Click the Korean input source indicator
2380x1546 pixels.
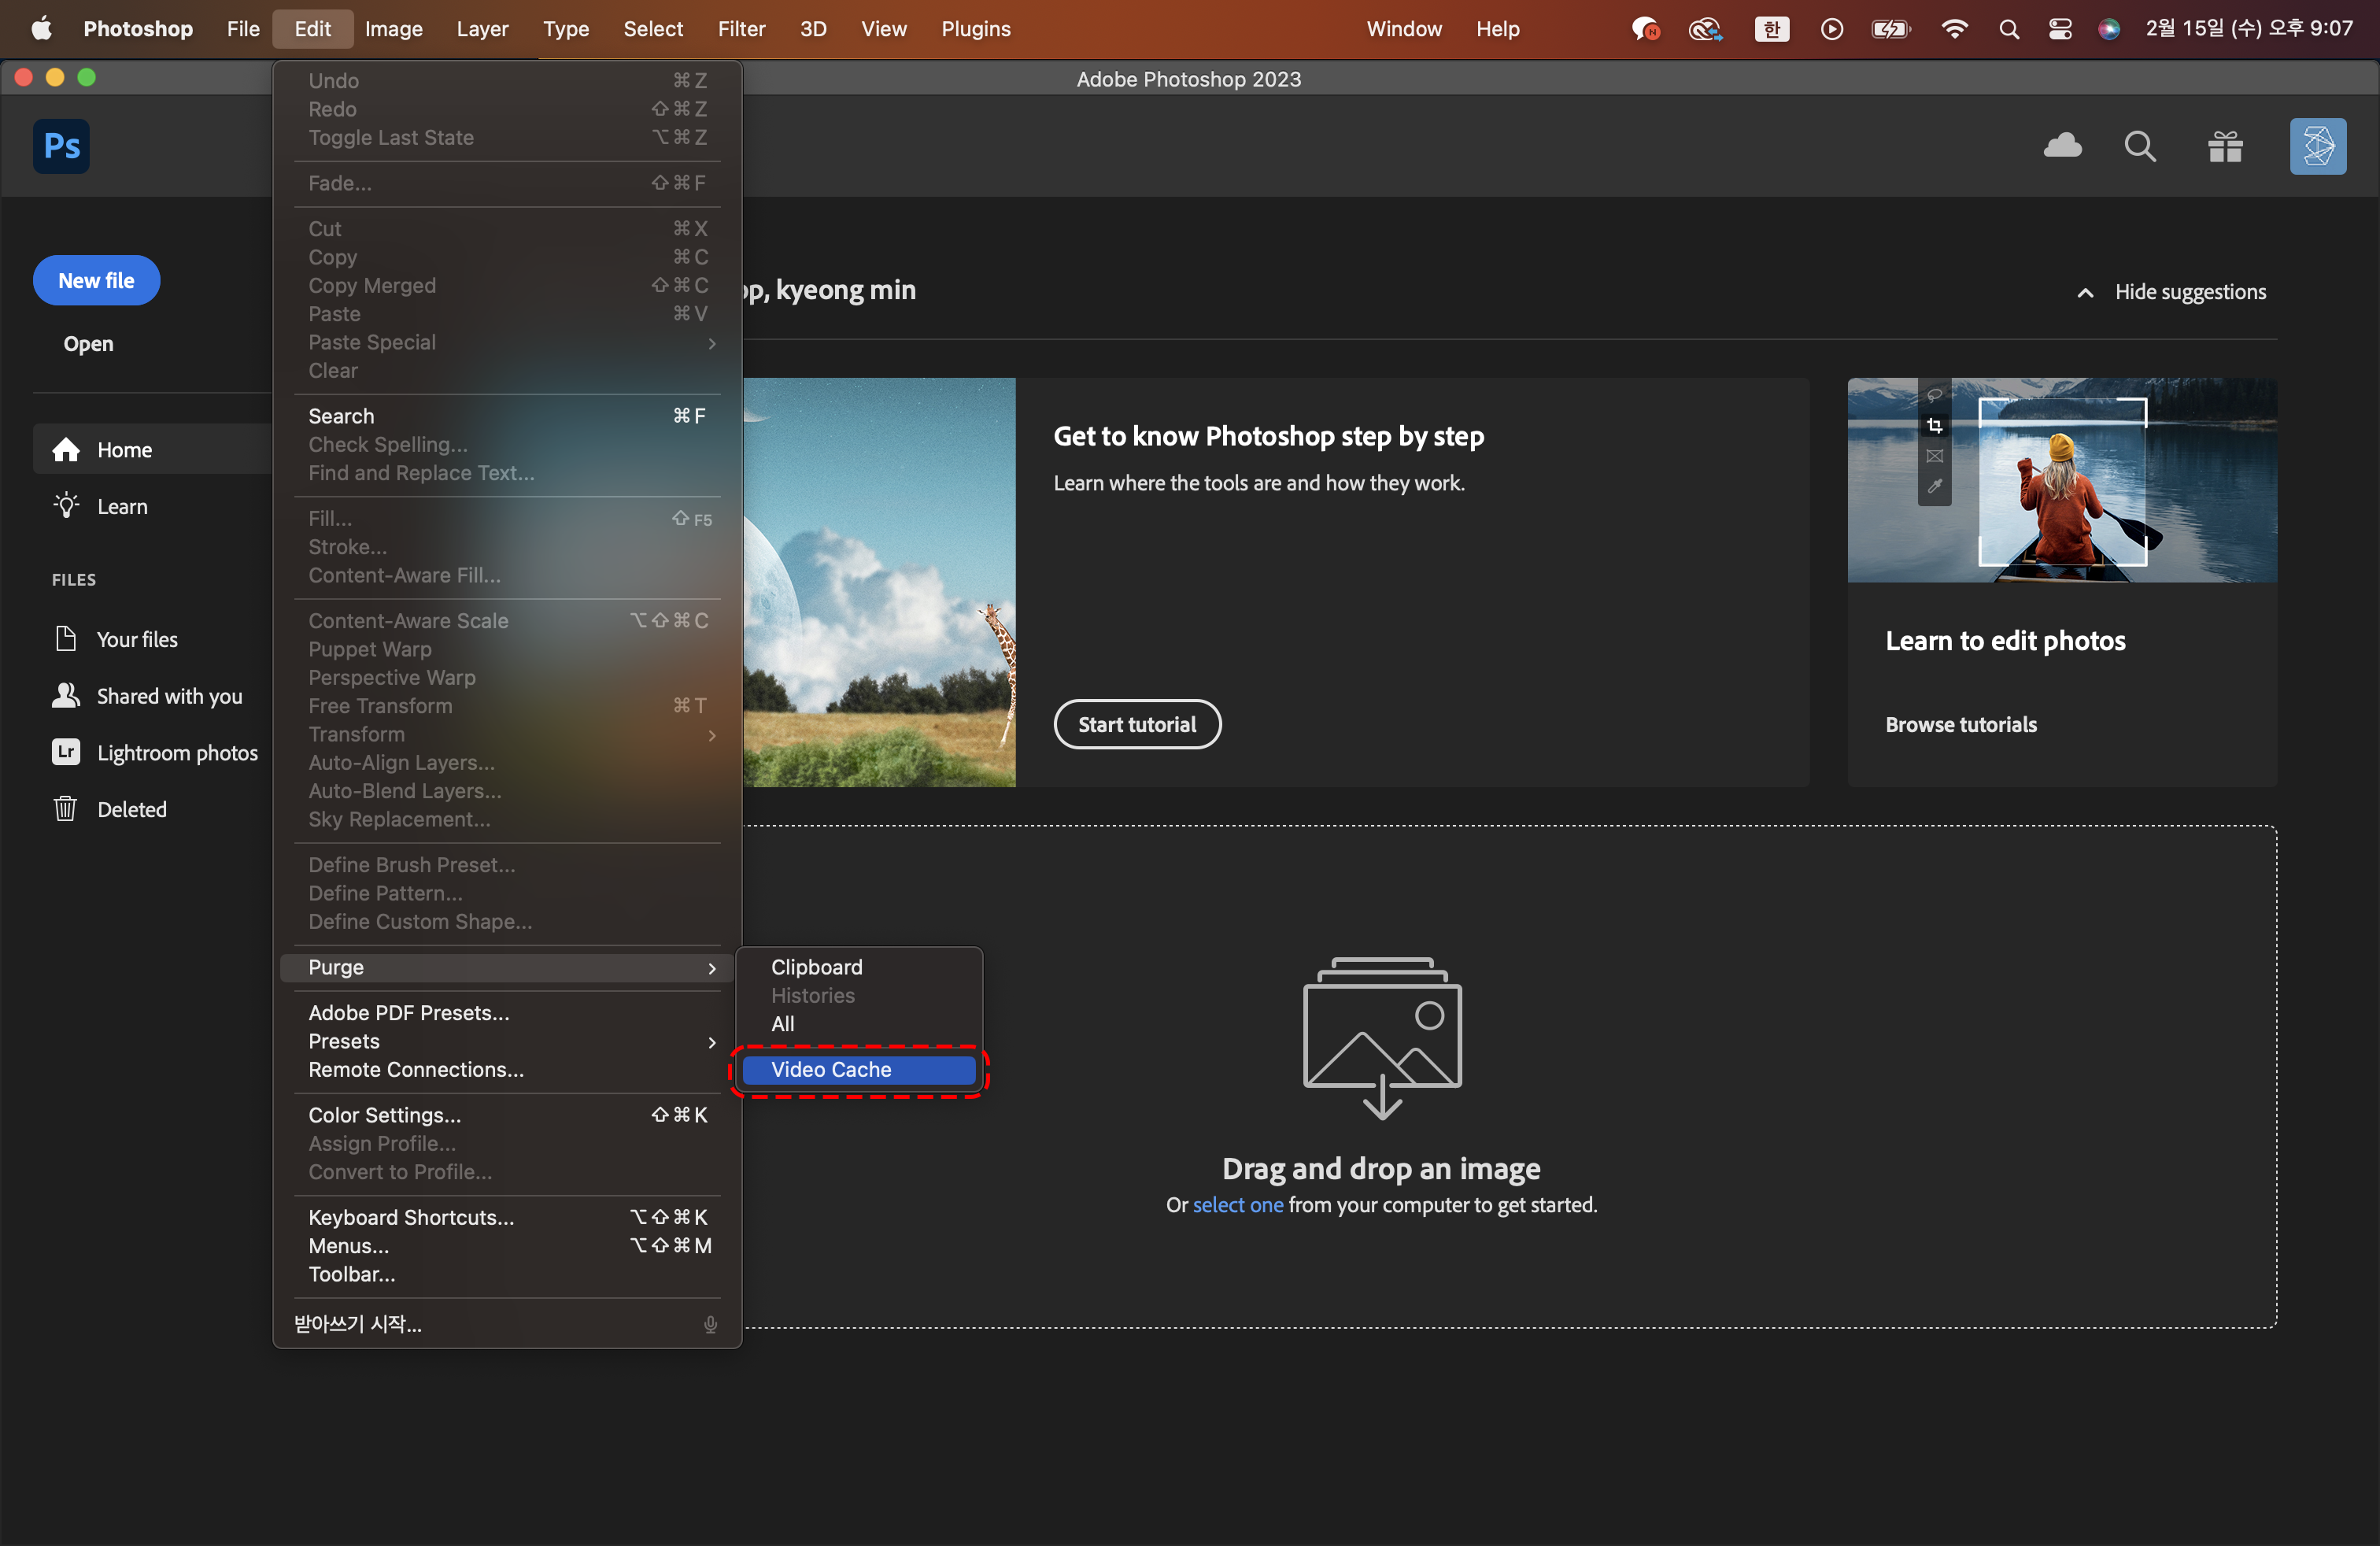(1770, 29)
